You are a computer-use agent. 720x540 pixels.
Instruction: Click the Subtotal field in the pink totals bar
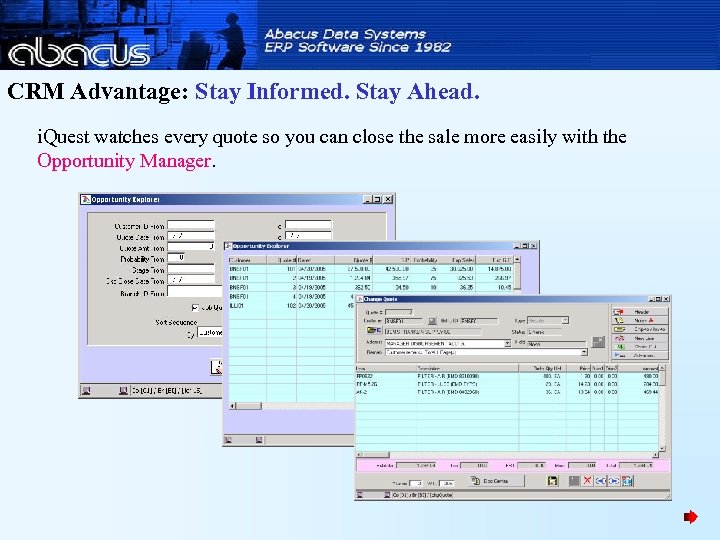click(x=416, y=465)
